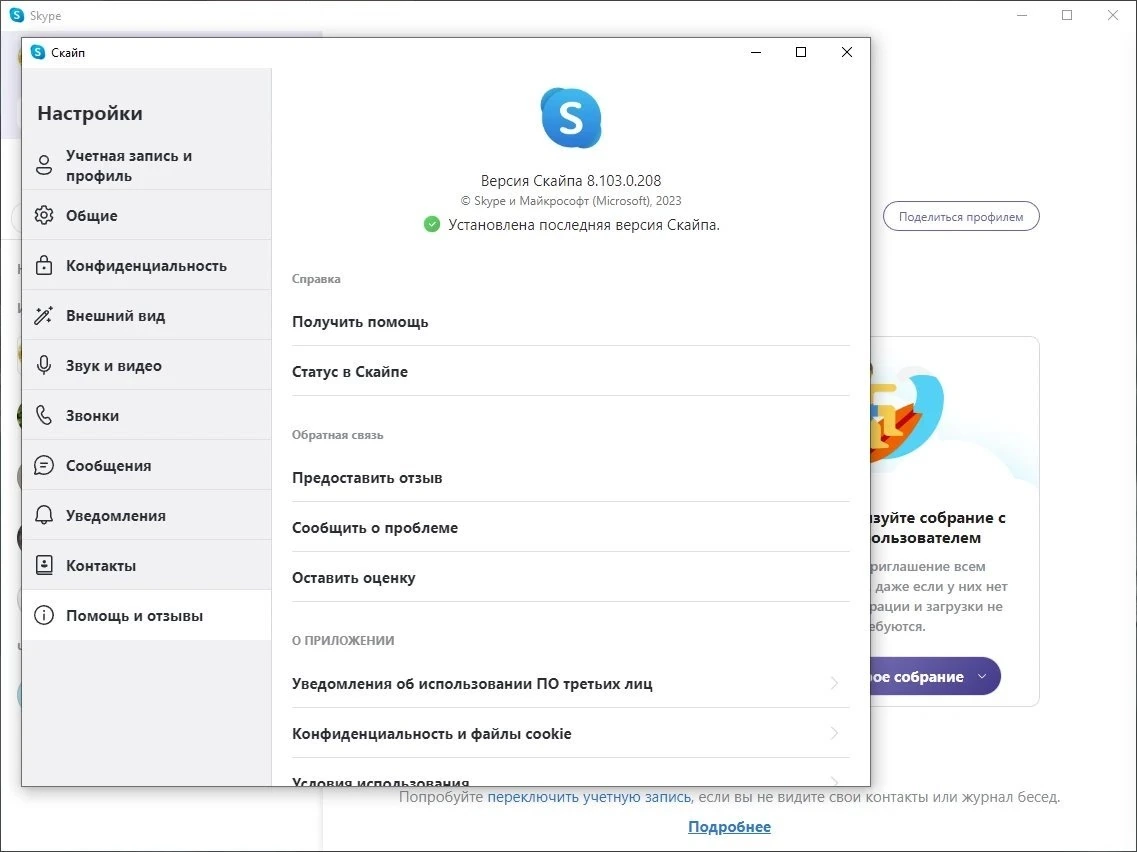
Task: Click the large Skype logo in settings
Action: point(571,117)
